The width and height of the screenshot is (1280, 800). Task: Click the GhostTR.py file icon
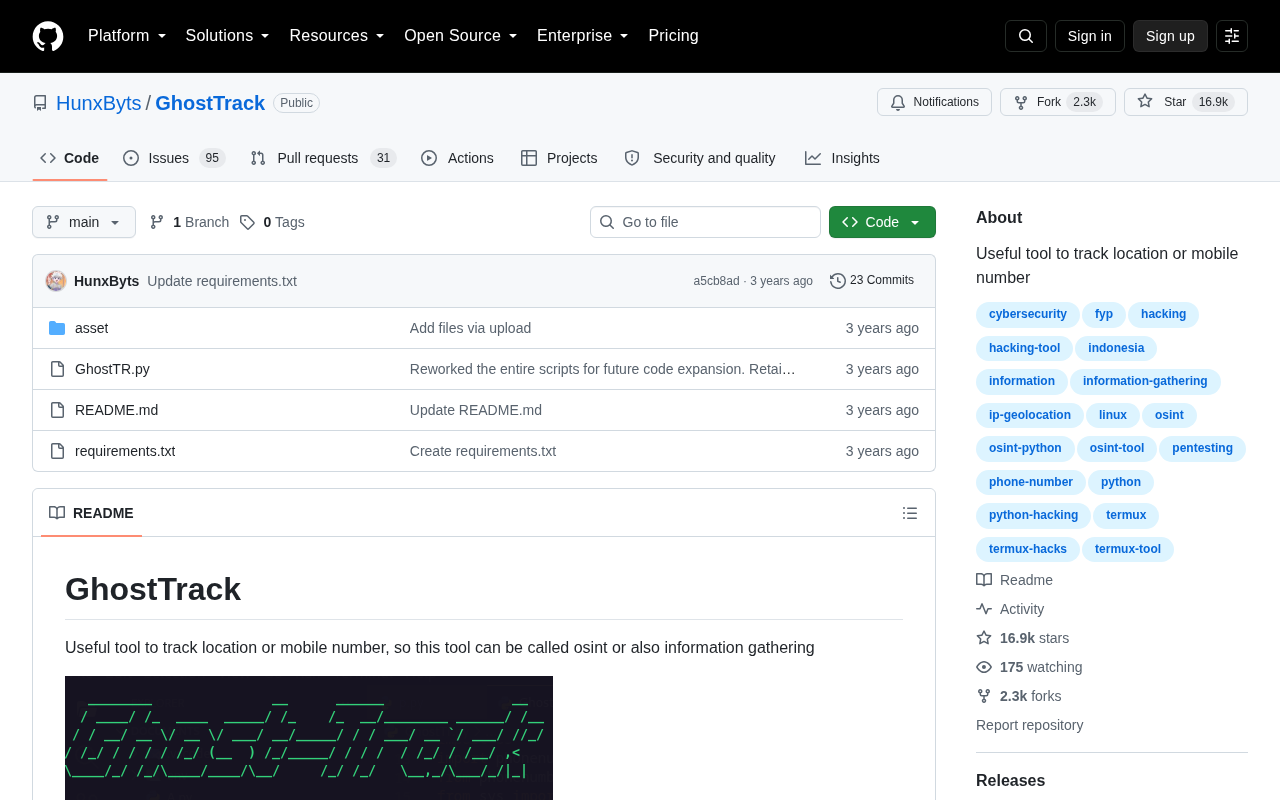pyautogui.click(x=57, y=369)
